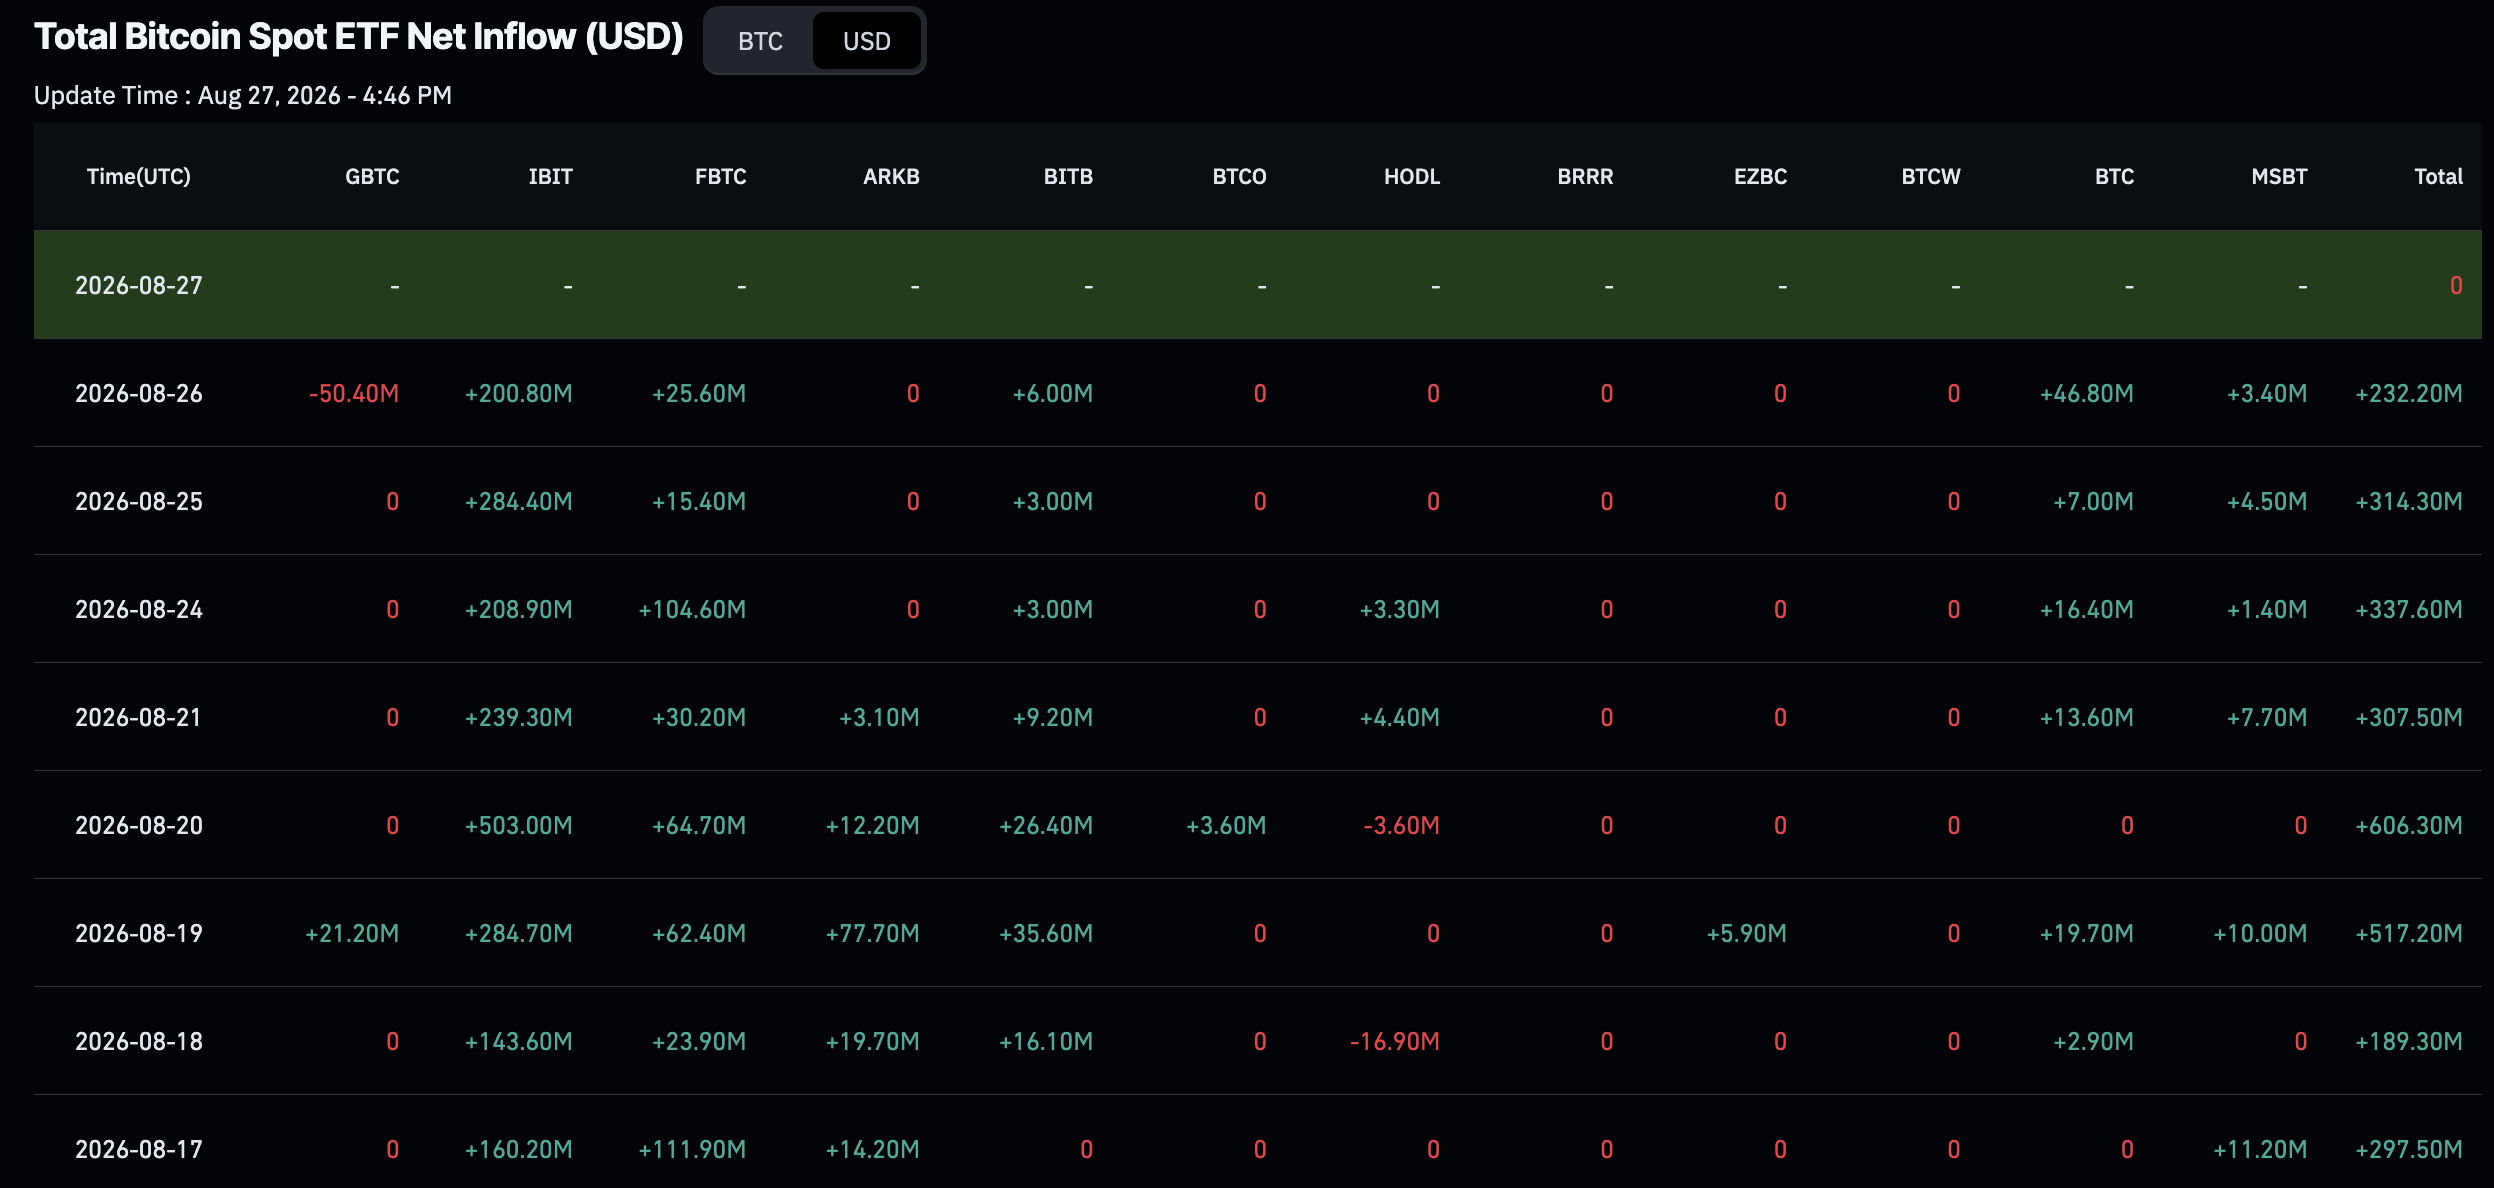Select the 2026-08-24 date cell
Screen dimensions: 2494x1188
point(139,610)
